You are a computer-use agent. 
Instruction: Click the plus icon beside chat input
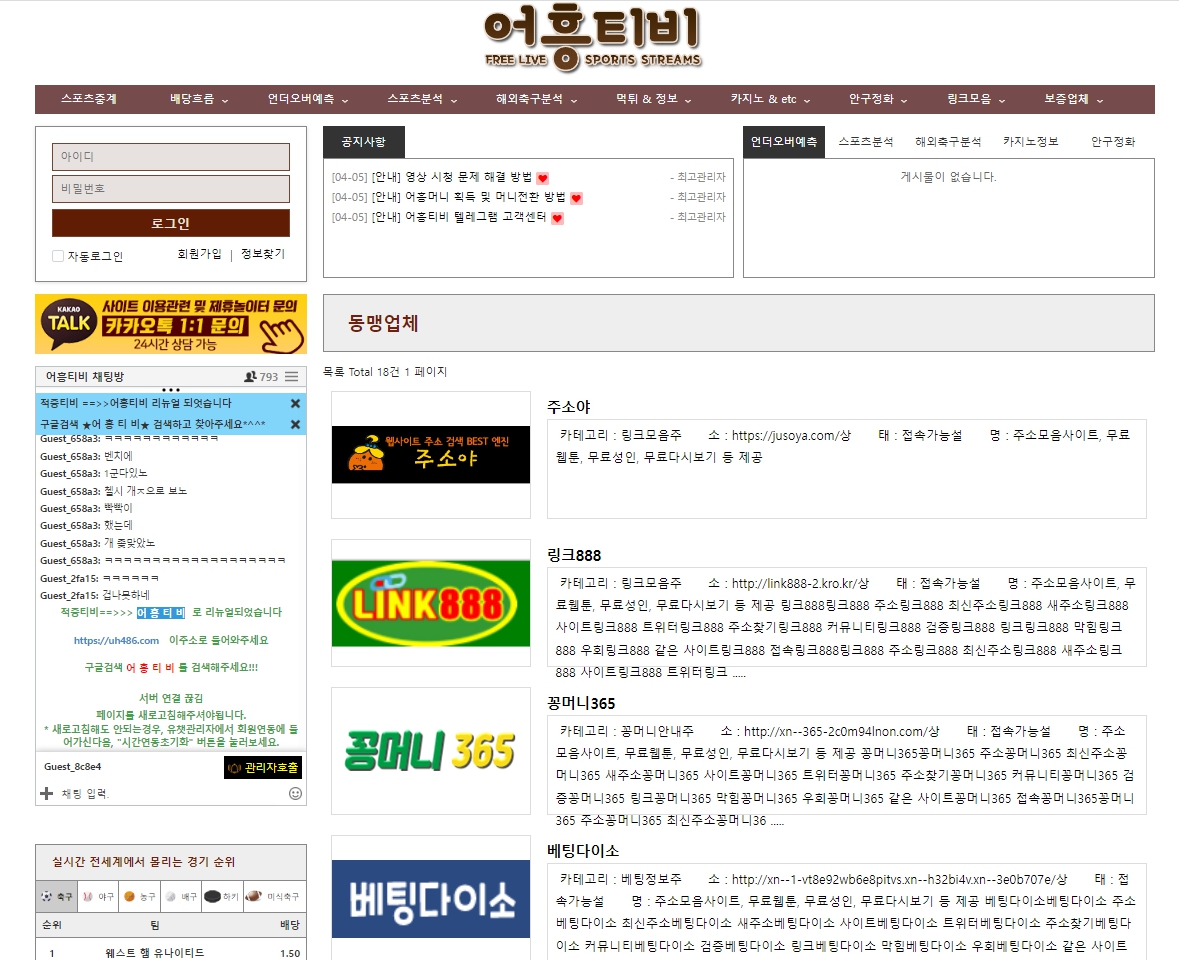pos(46,793)
